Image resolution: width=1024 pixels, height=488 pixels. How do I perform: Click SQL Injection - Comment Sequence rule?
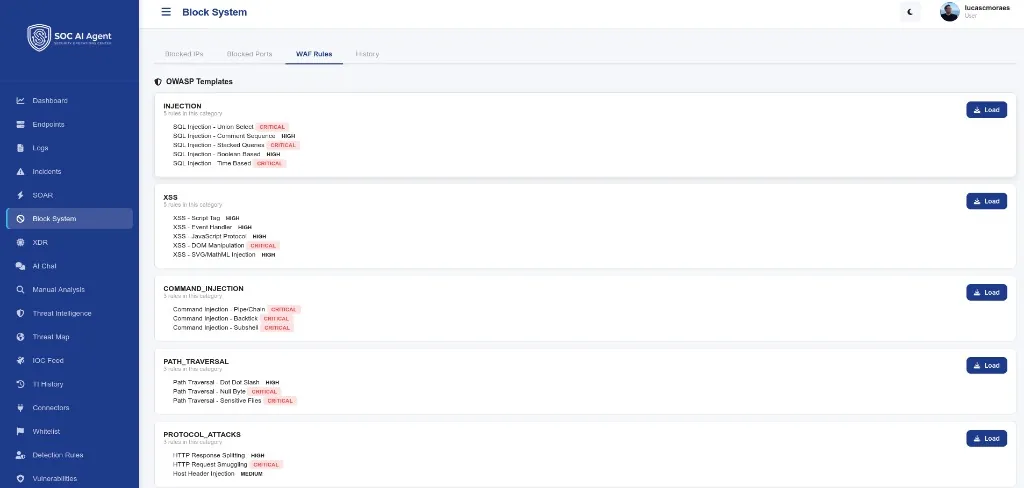point(224,136)
